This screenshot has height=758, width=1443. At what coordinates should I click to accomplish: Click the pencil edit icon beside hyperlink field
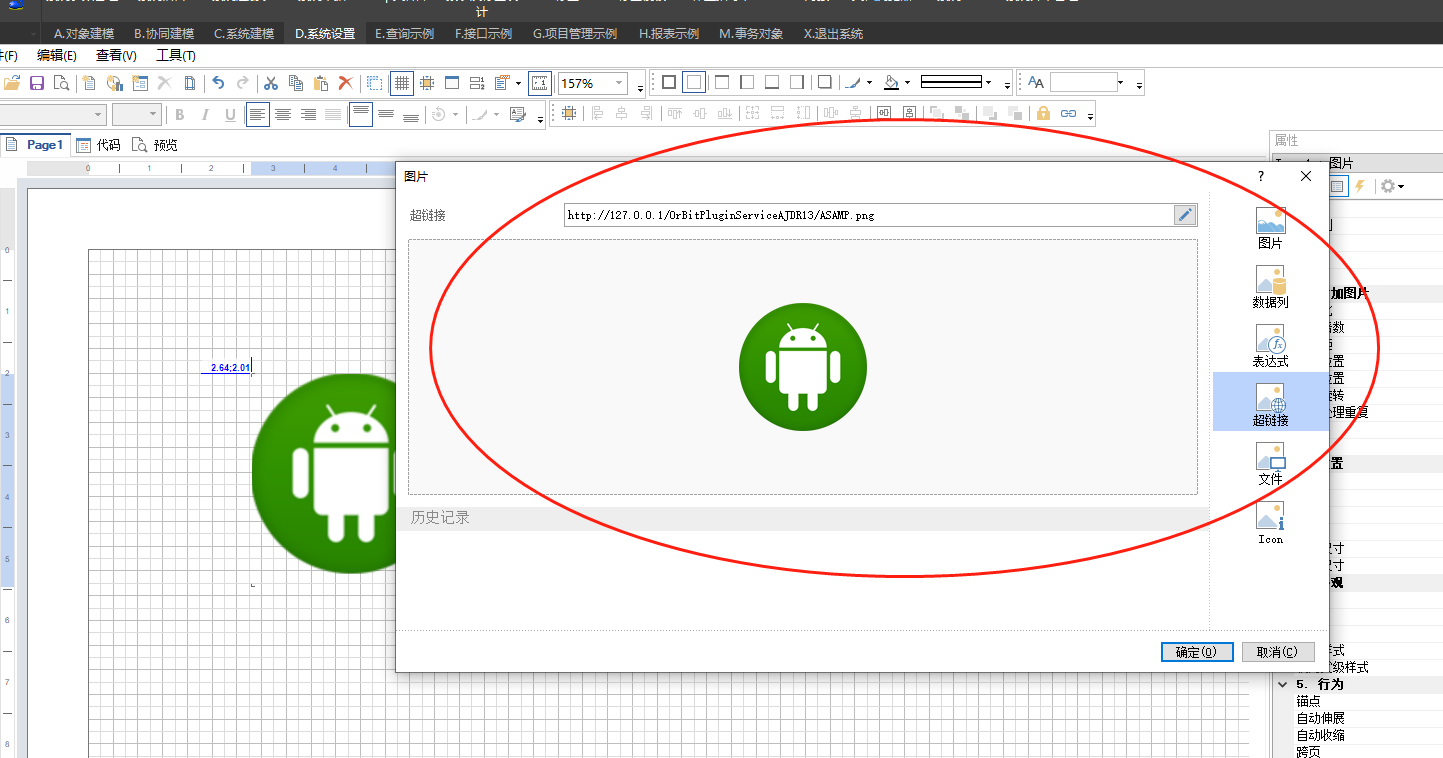coord(1184,215)
